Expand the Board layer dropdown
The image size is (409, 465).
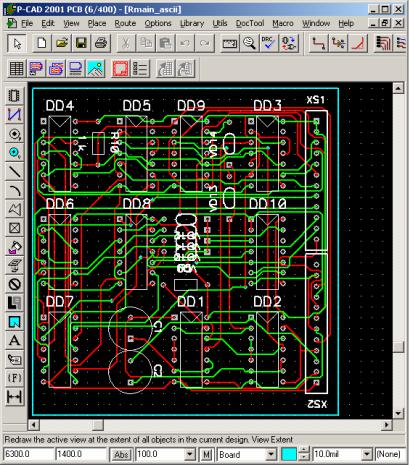(271, 454)
